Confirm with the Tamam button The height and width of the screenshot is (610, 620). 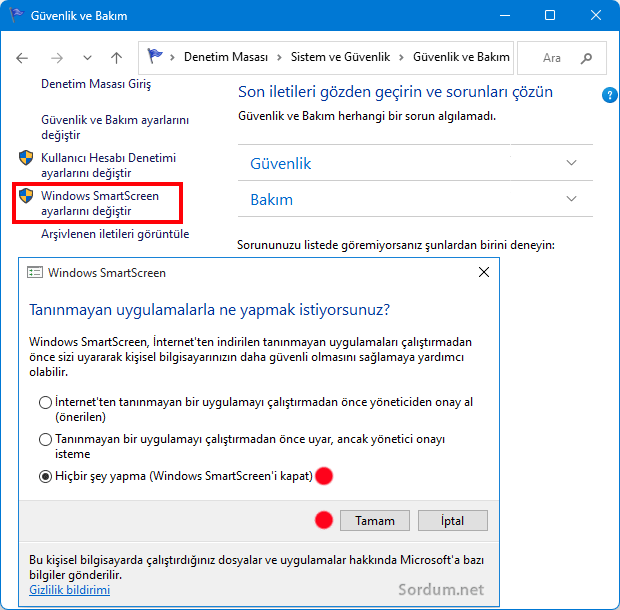tap(375, 521)
